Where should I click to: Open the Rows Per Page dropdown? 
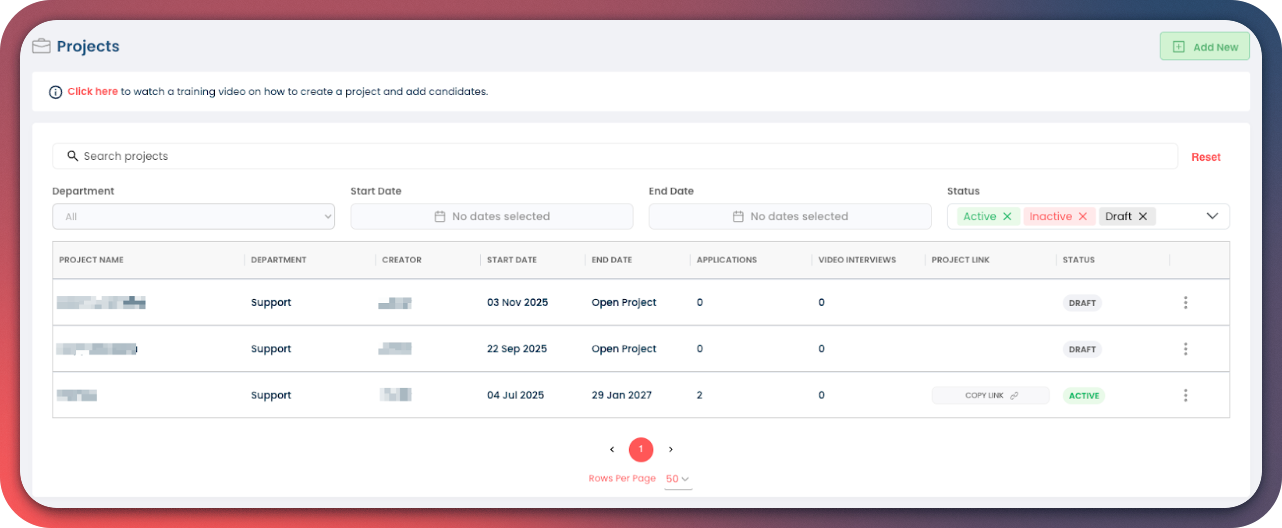678,479
